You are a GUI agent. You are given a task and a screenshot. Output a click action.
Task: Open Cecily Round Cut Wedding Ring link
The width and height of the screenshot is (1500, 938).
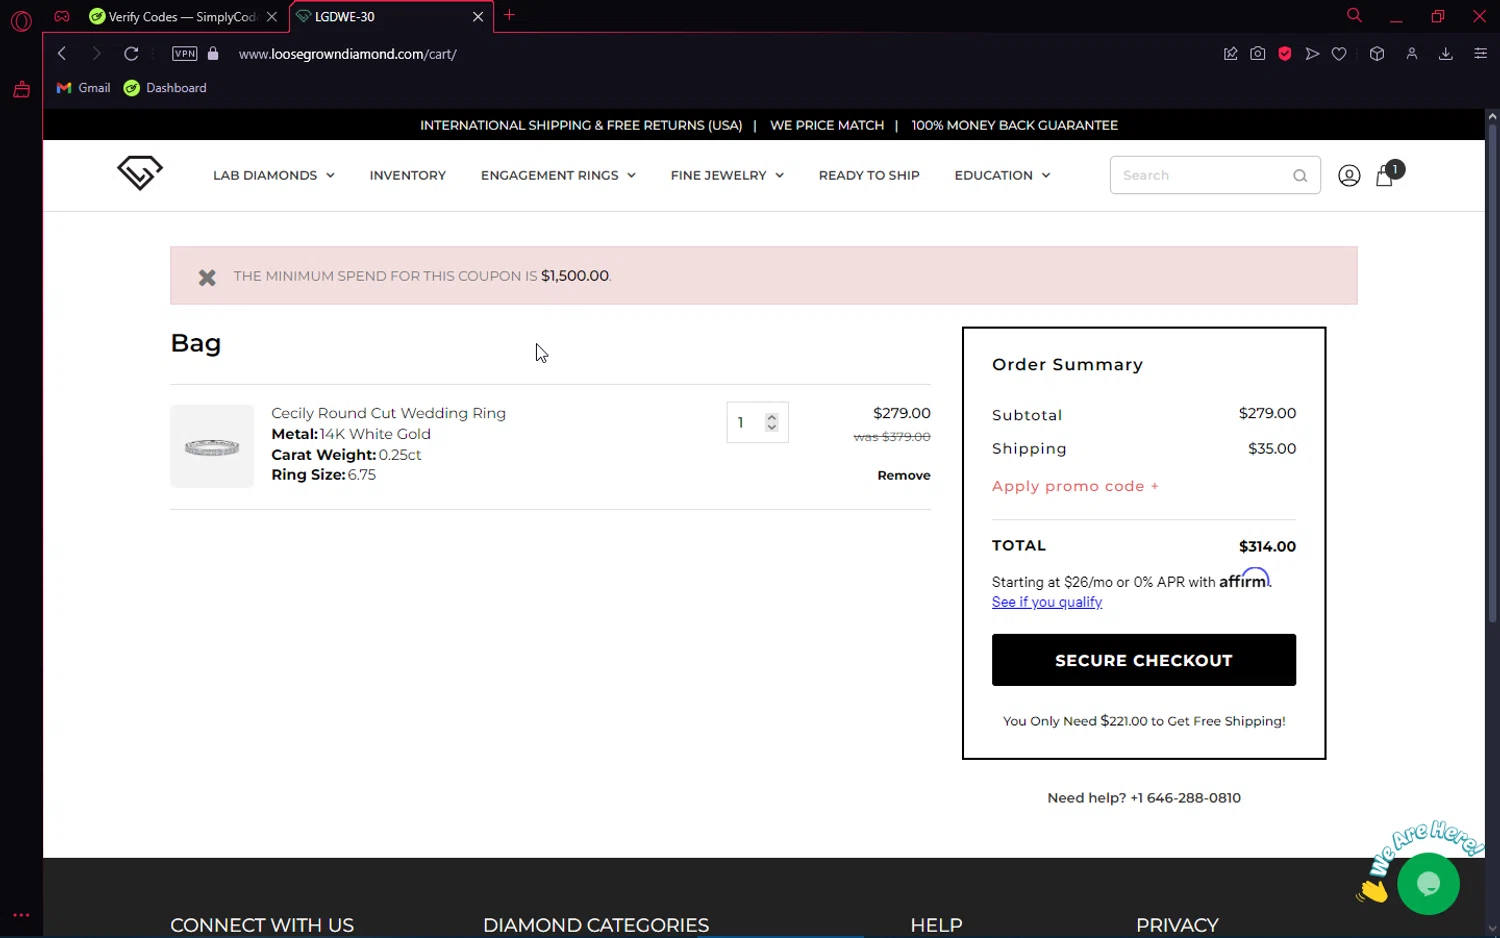point(388,413)
